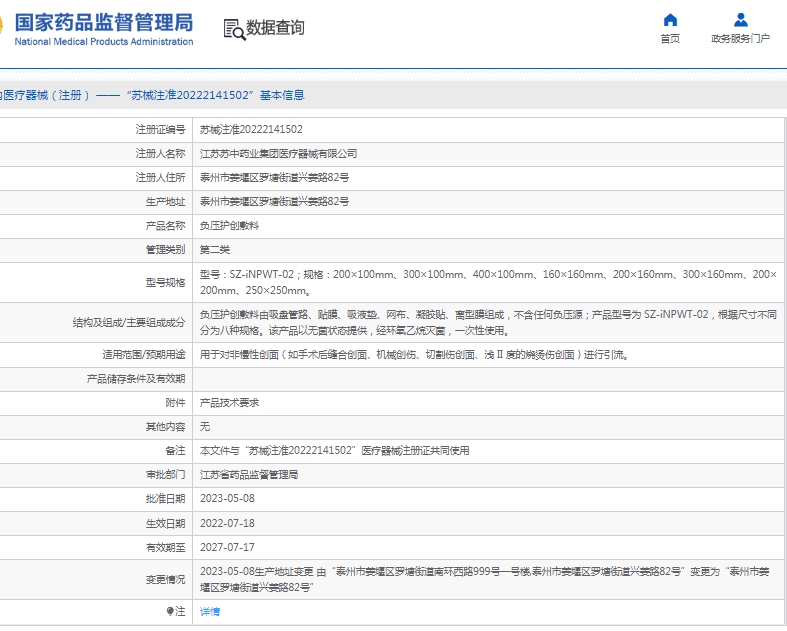Click the 政务服务门户 person icon

(740, 20)
